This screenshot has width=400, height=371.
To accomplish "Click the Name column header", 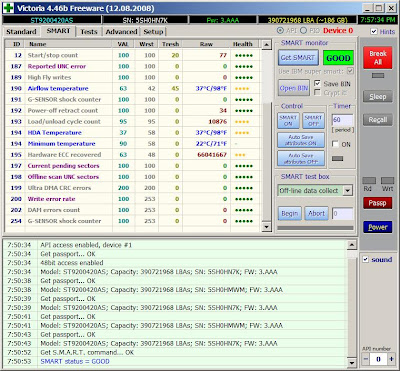I will (68, 44).
